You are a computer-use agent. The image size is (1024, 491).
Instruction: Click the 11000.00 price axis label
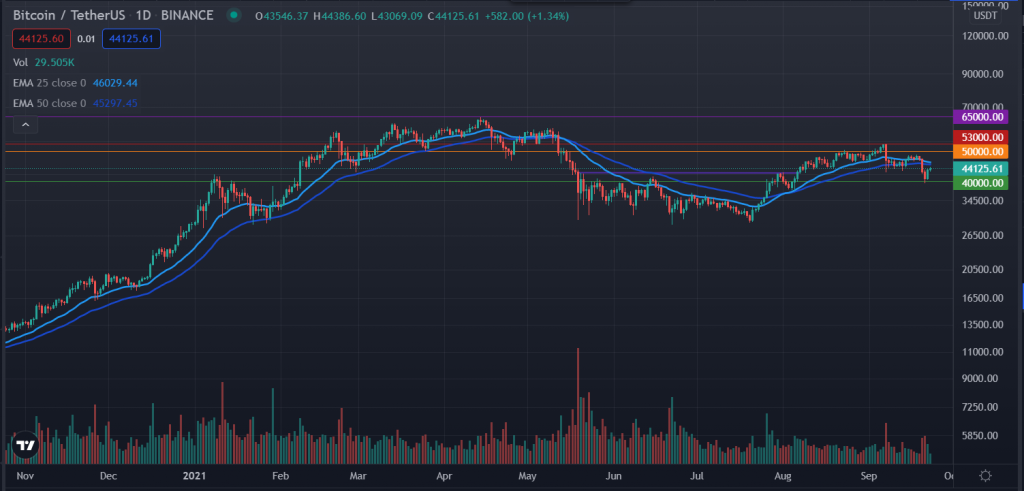tap(982, 352)
